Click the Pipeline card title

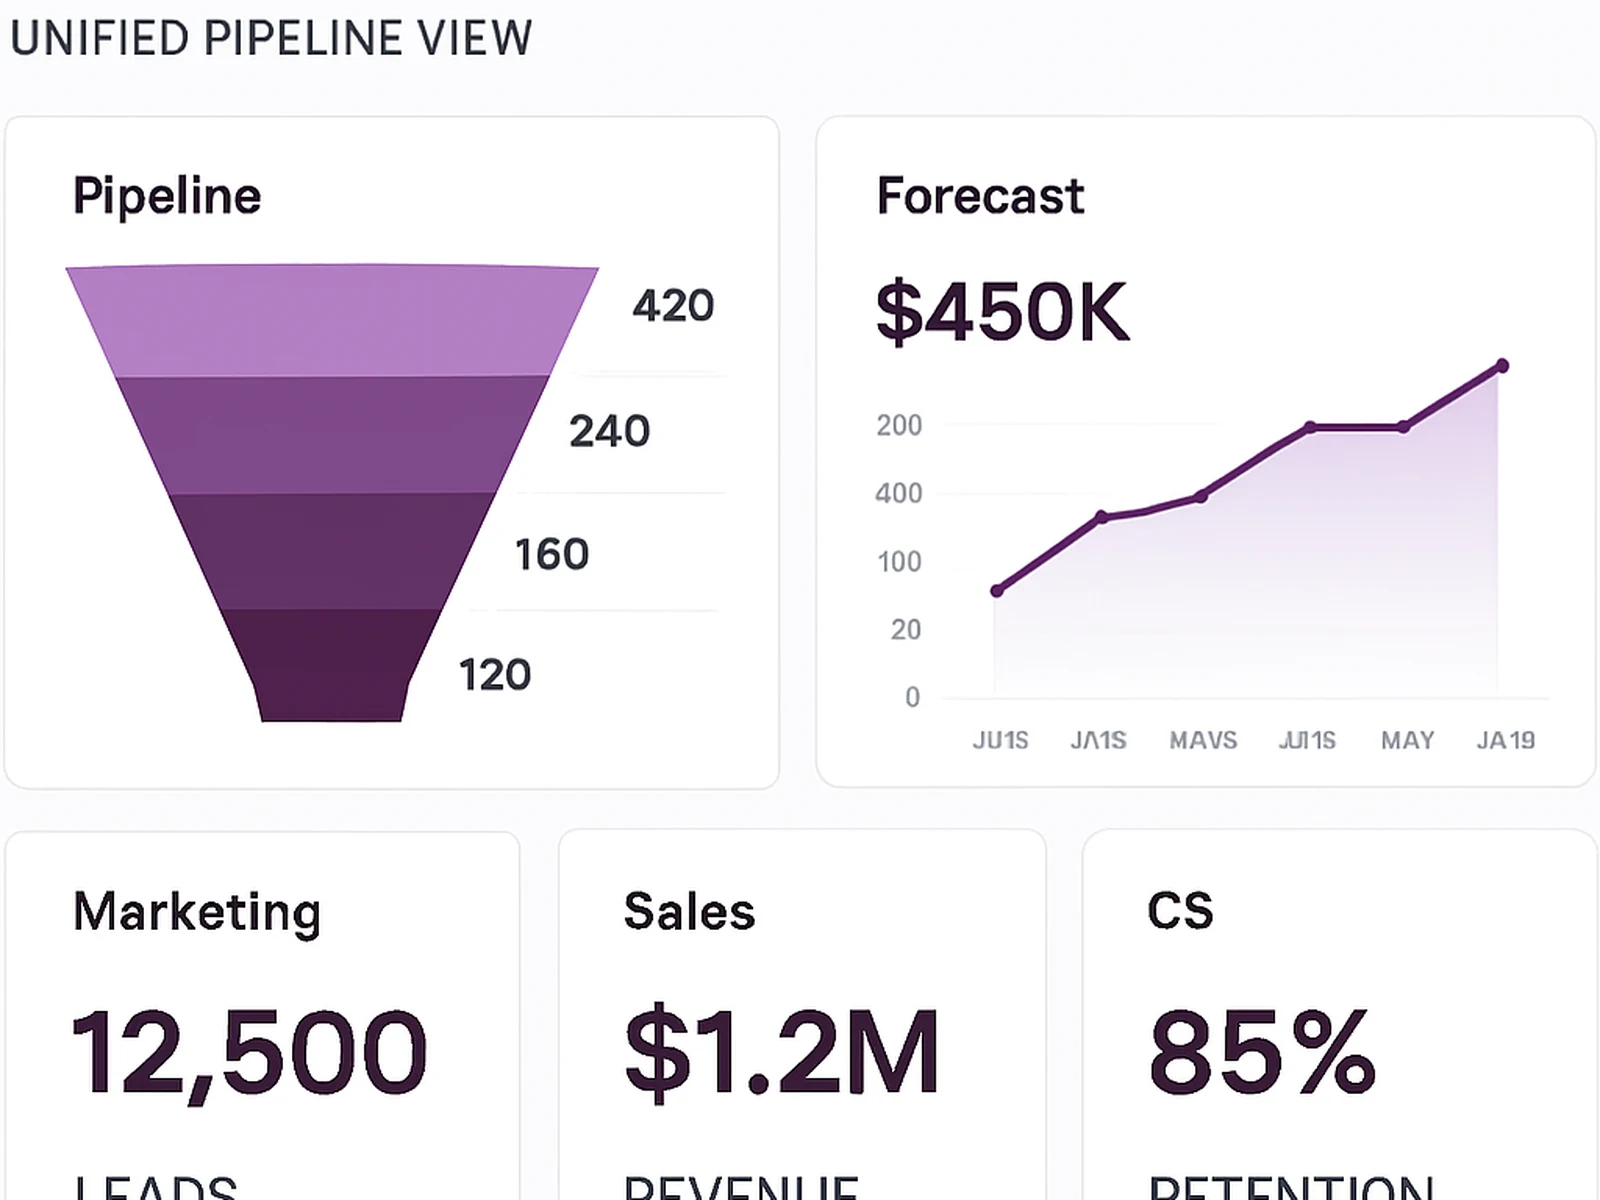[167, 194]
